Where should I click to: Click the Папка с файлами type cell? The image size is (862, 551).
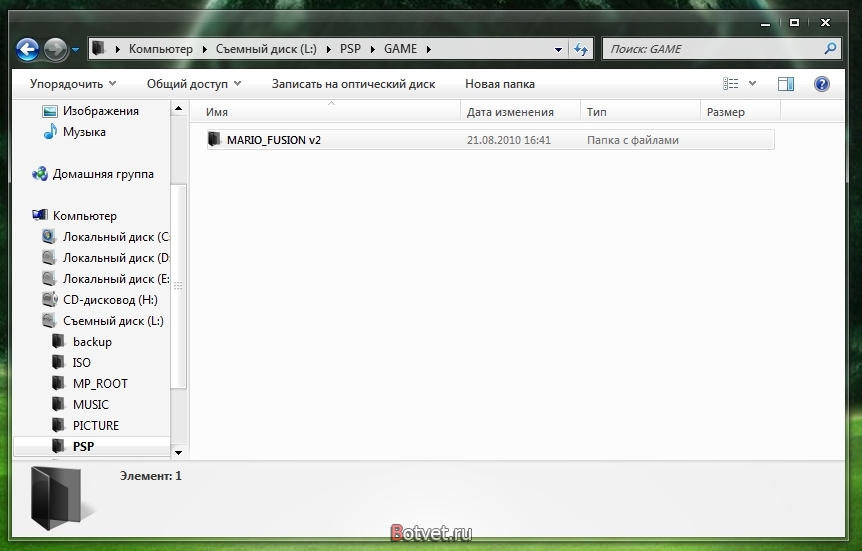[633, 140]
